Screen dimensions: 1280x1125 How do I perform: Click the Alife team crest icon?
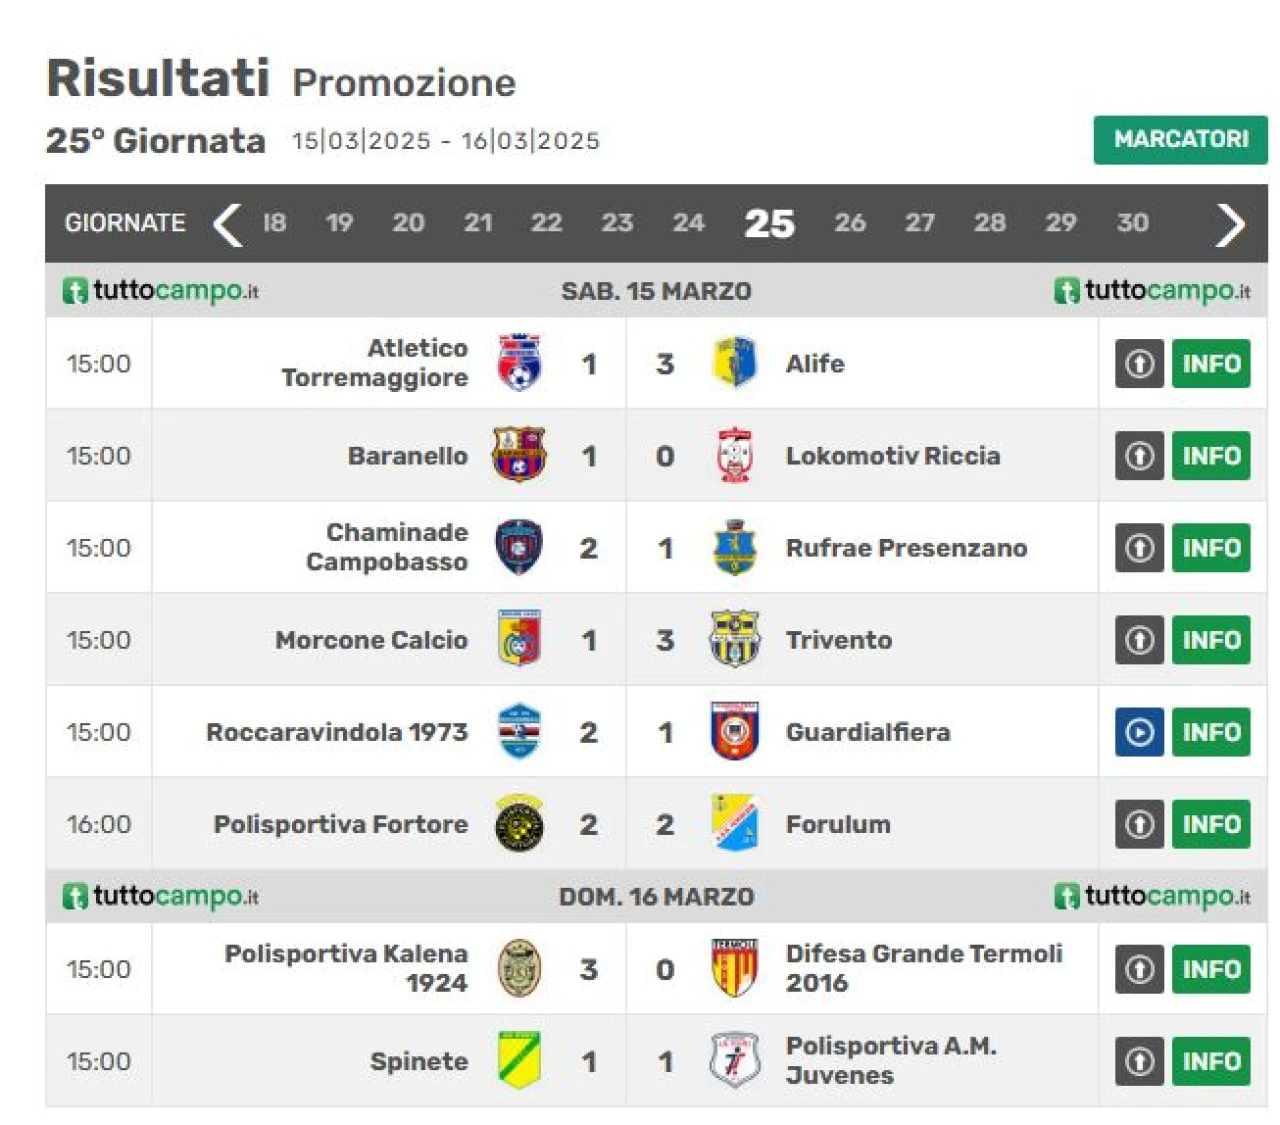(x=734, y=363)
